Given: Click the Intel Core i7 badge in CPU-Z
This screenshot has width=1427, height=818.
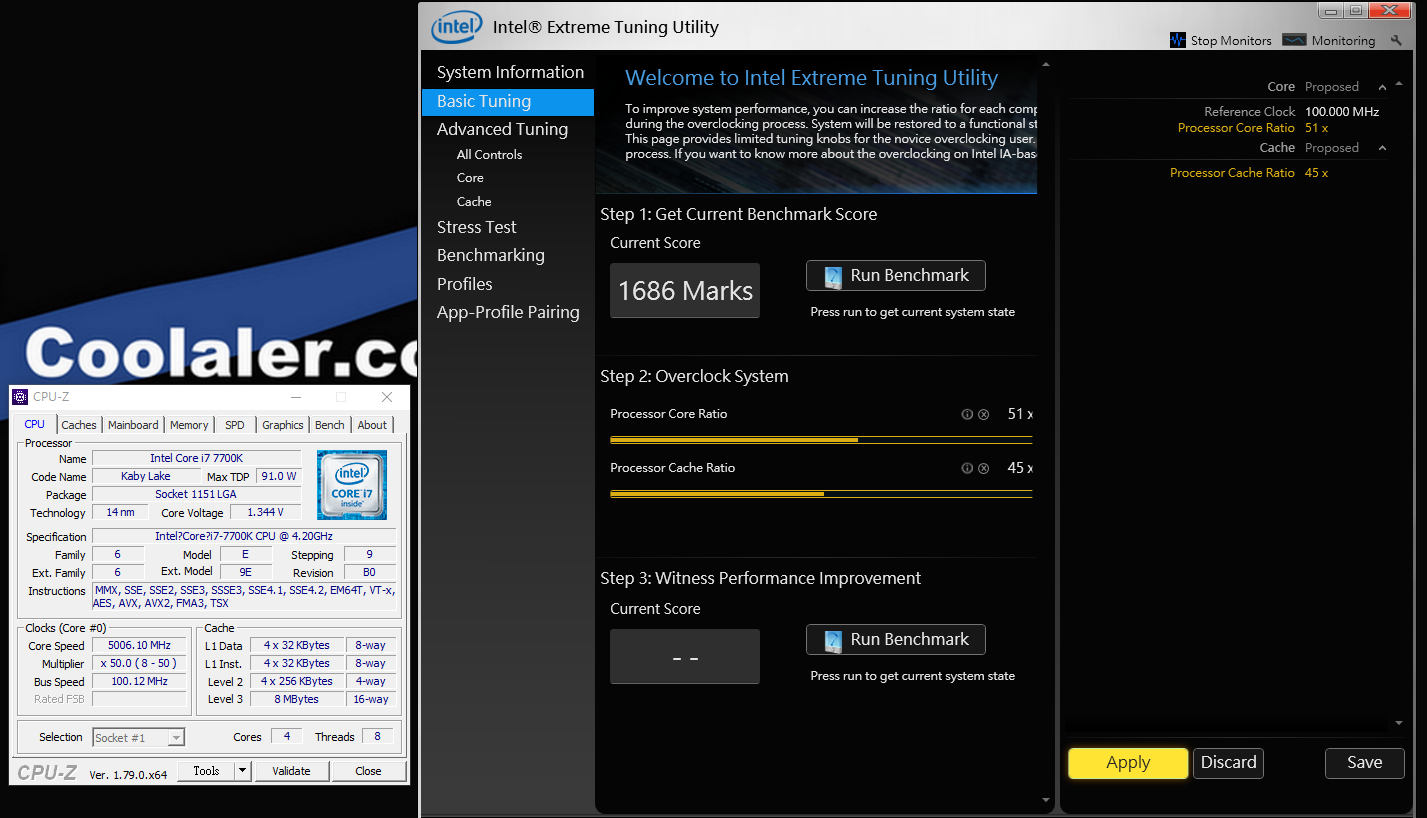Looking at the screenshot, I should coord(352,485).
